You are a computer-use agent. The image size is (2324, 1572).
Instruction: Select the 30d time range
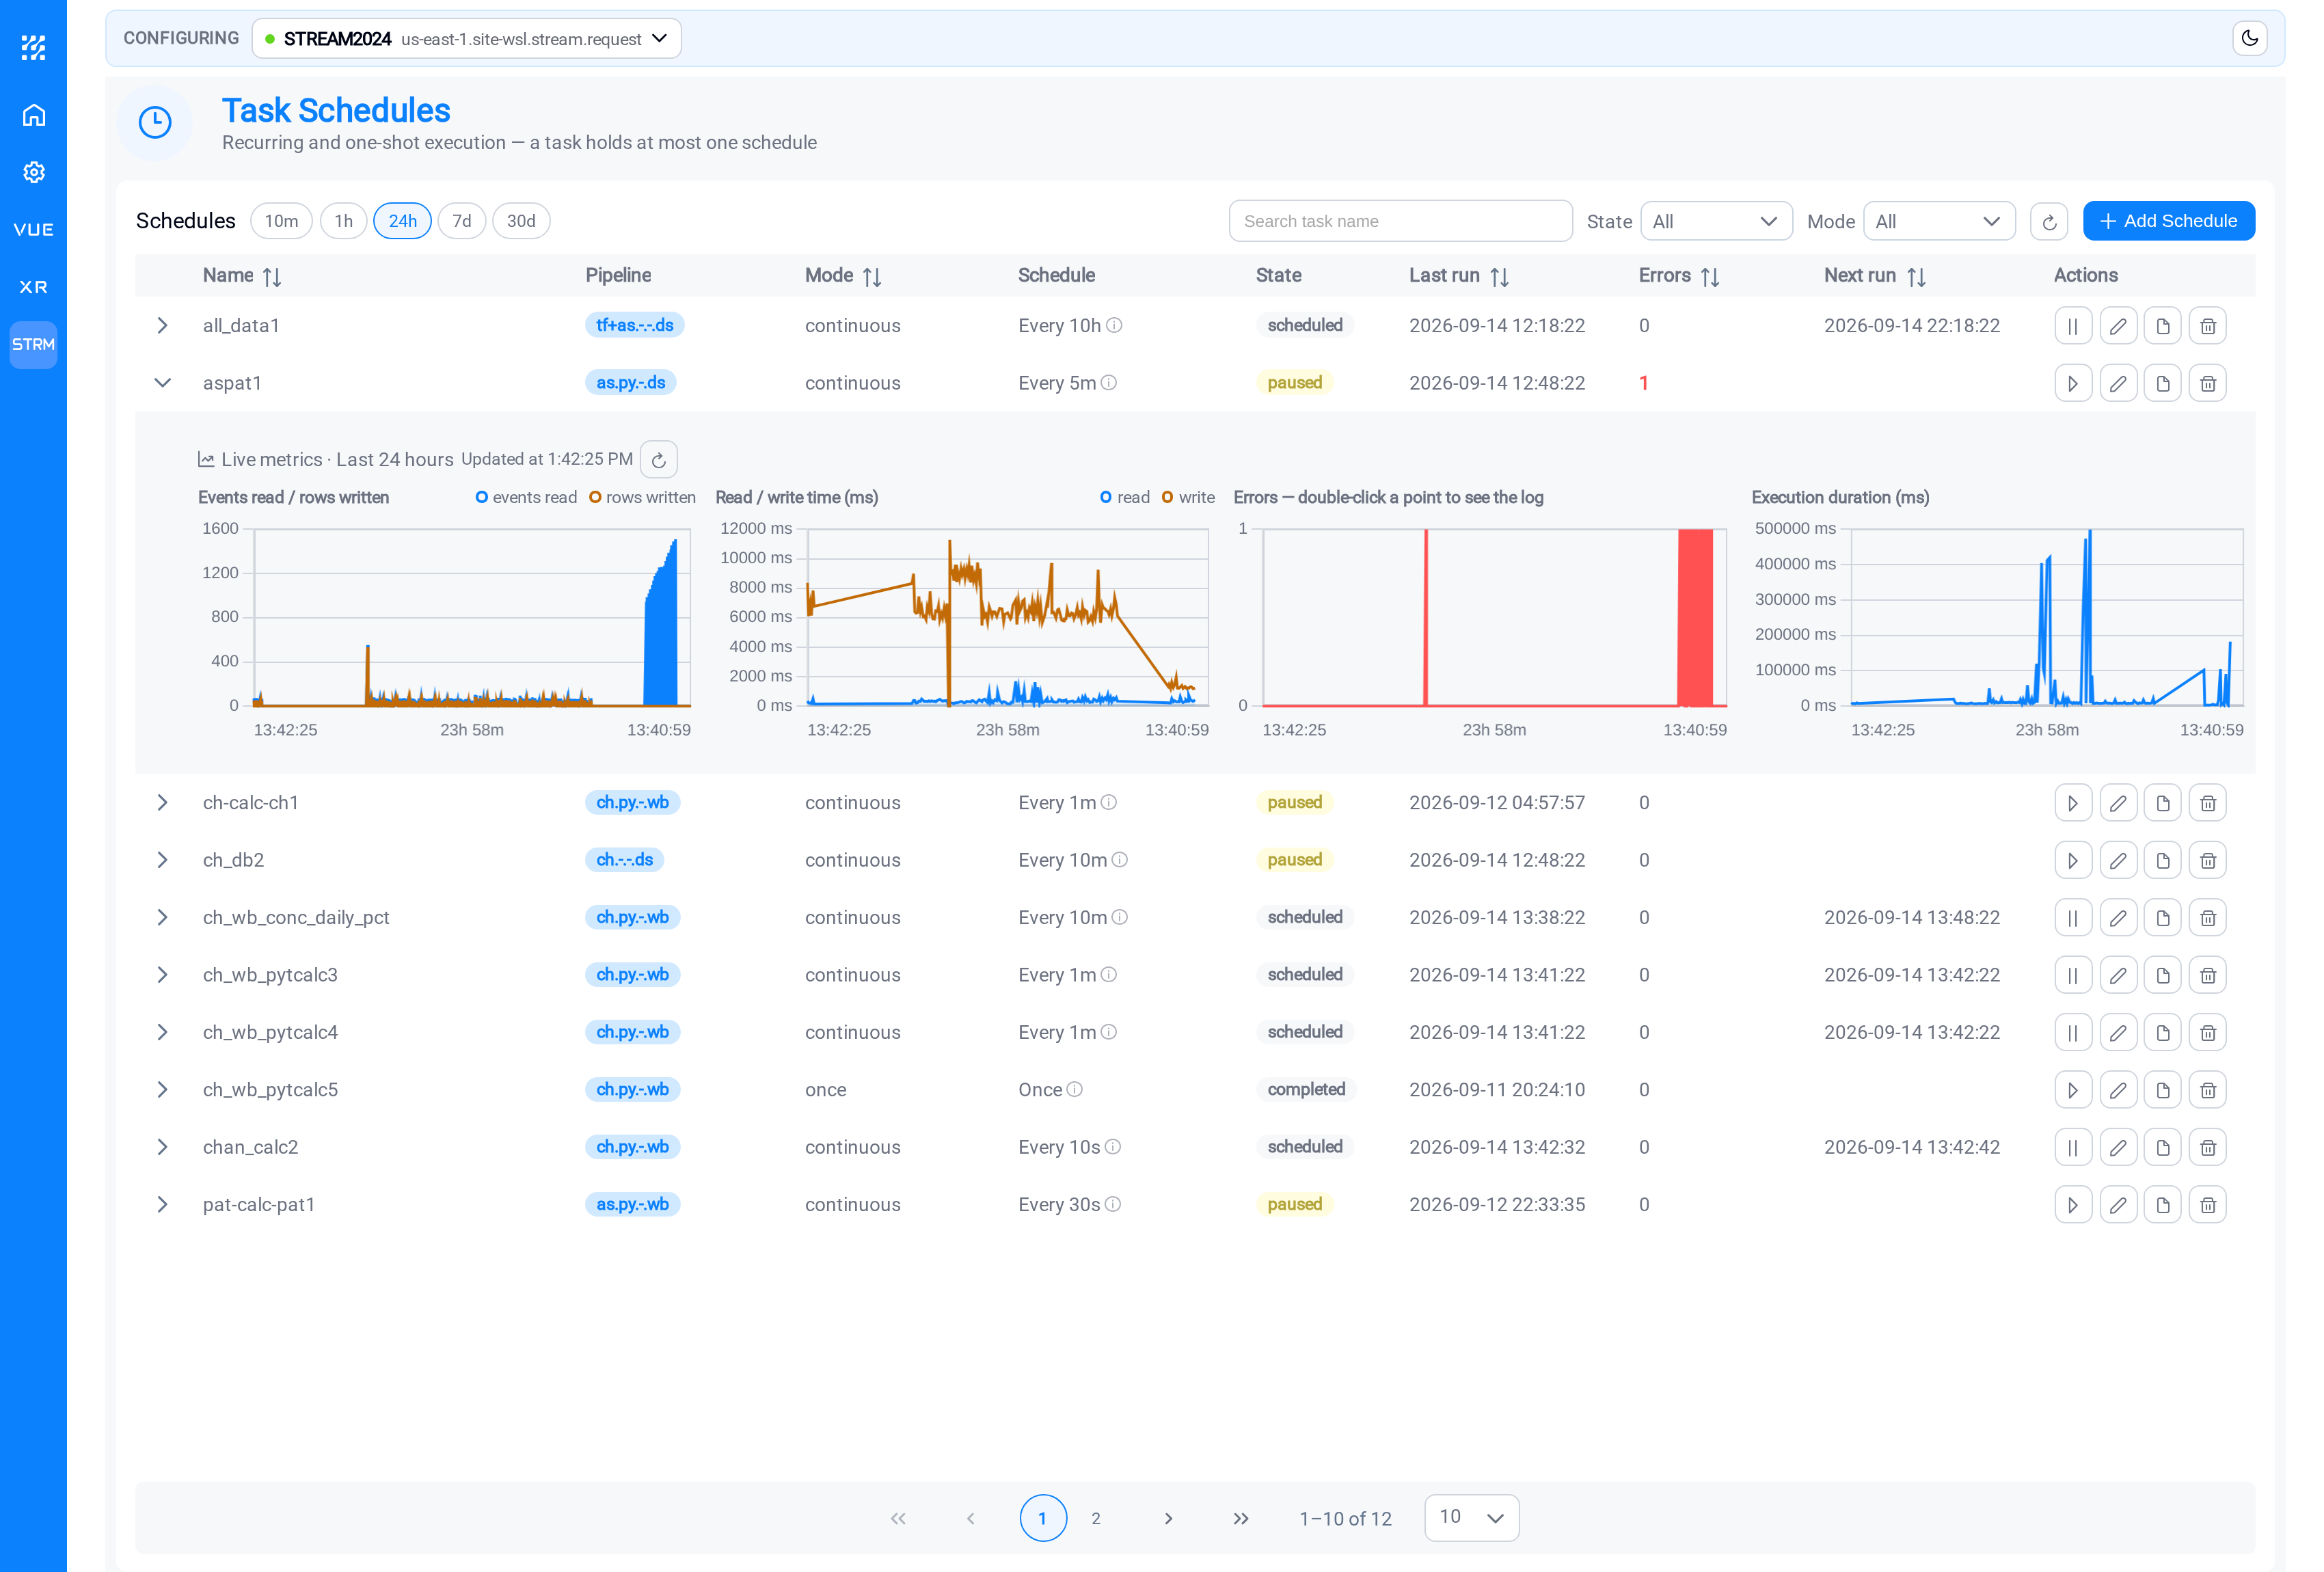point(521,221)
